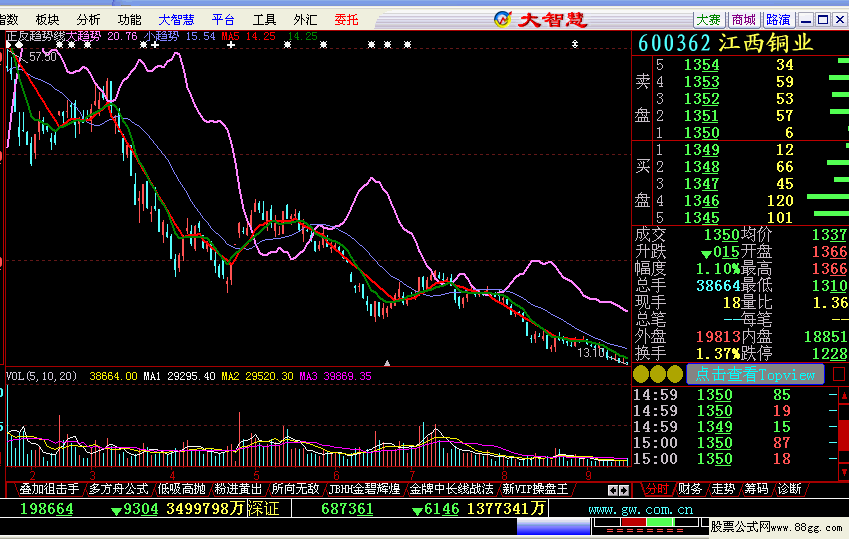Switch to the 所向无敌 tab

tap(295, 489)
